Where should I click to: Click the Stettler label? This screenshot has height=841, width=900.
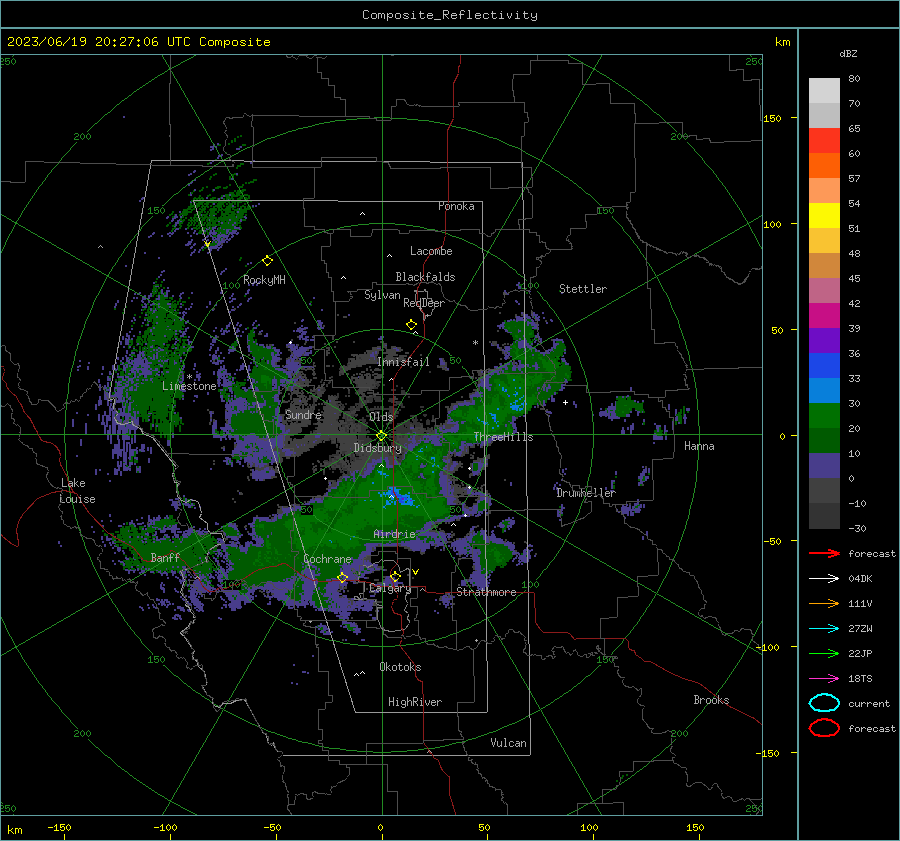pyautogui.click(x=583, y=289)
